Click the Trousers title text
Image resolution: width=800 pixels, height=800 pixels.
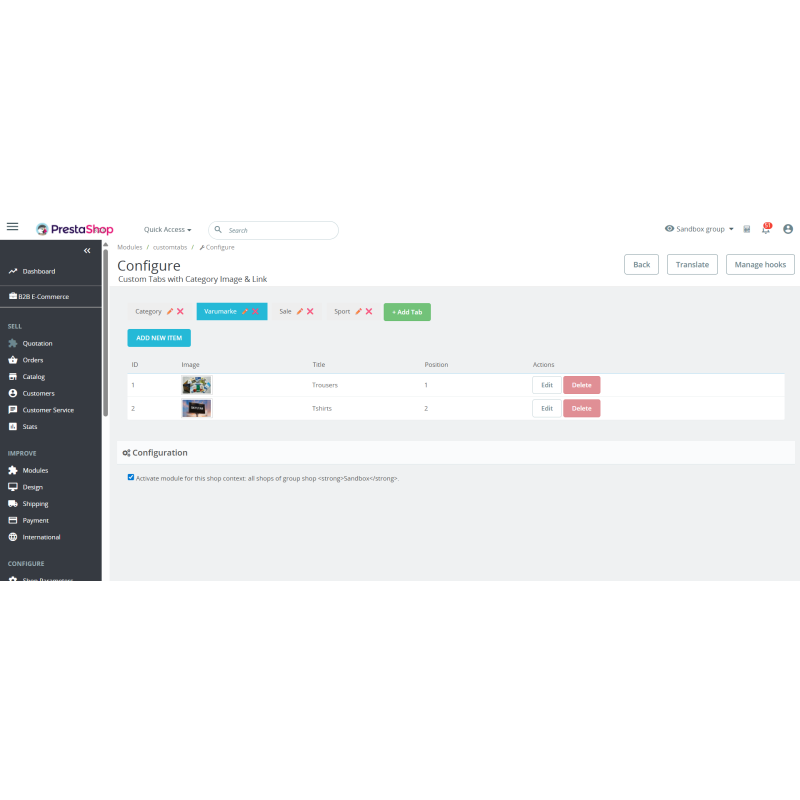pos(325,385)
